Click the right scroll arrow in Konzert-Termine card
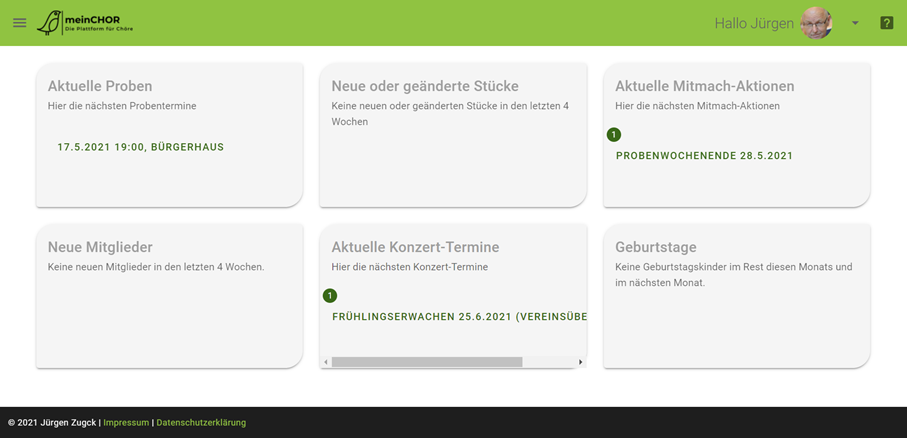 581,362
